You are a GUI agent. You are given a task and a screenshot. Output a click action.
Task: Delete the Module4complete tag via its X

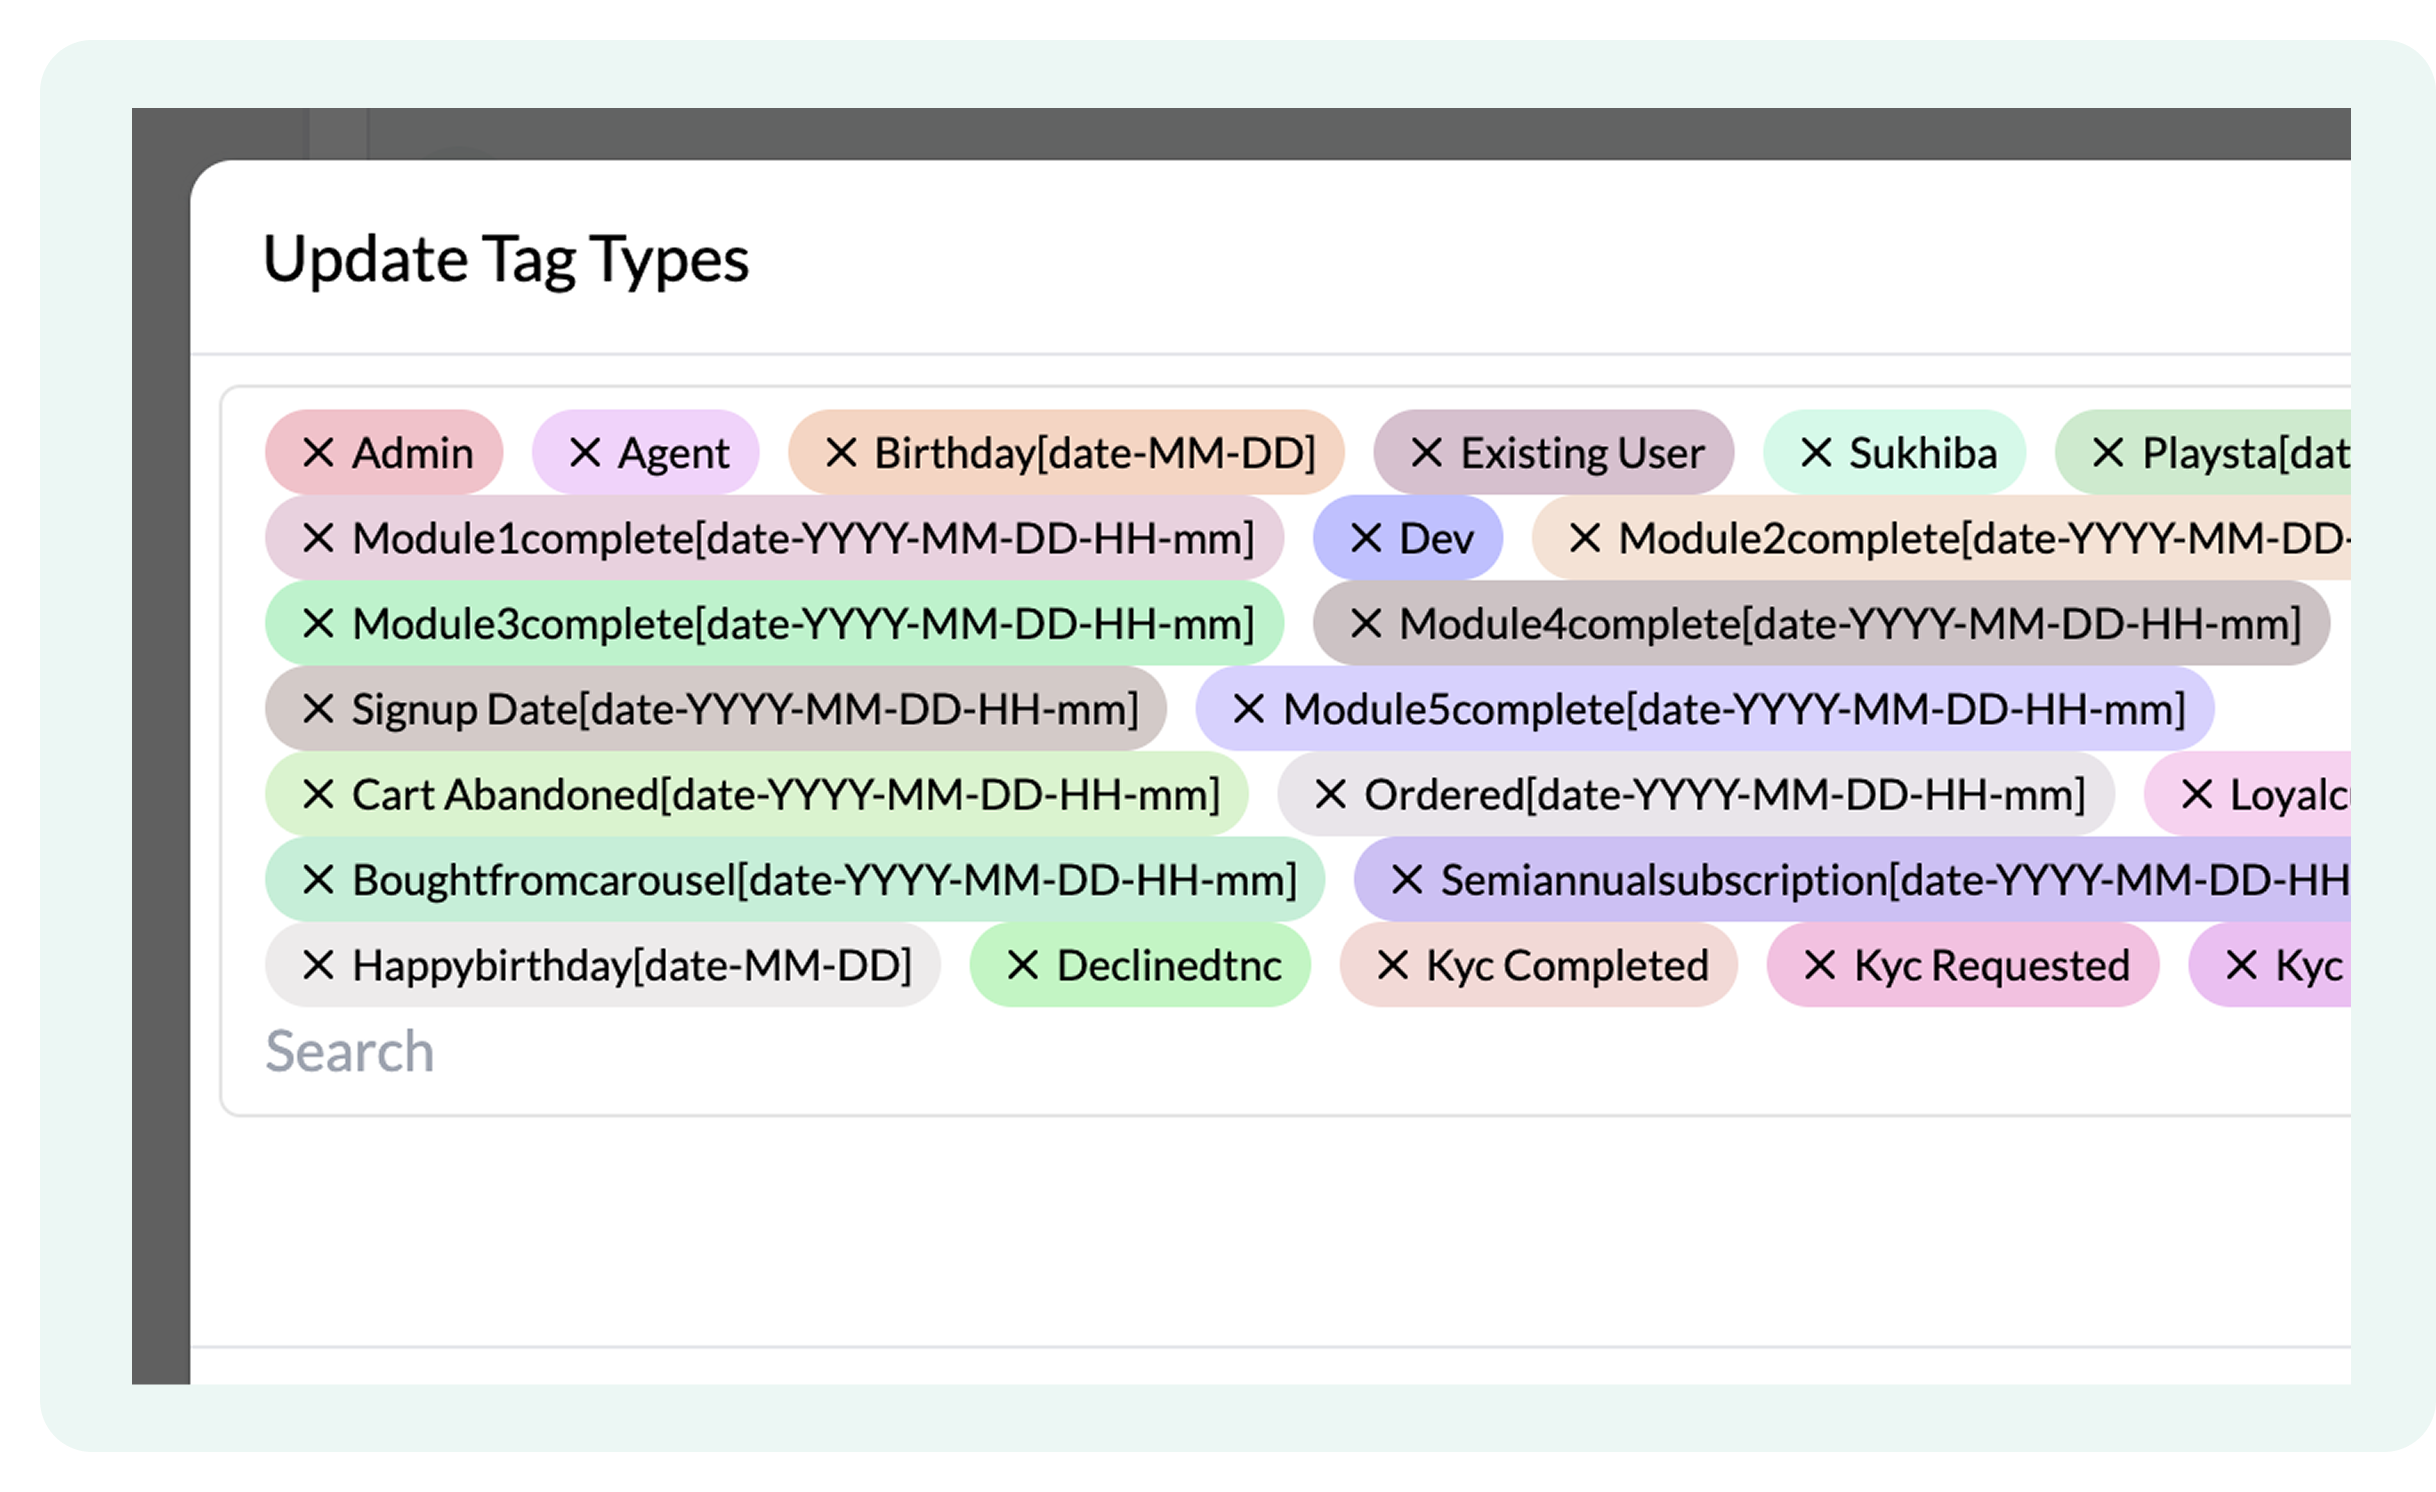click(x=1366, y=624)
